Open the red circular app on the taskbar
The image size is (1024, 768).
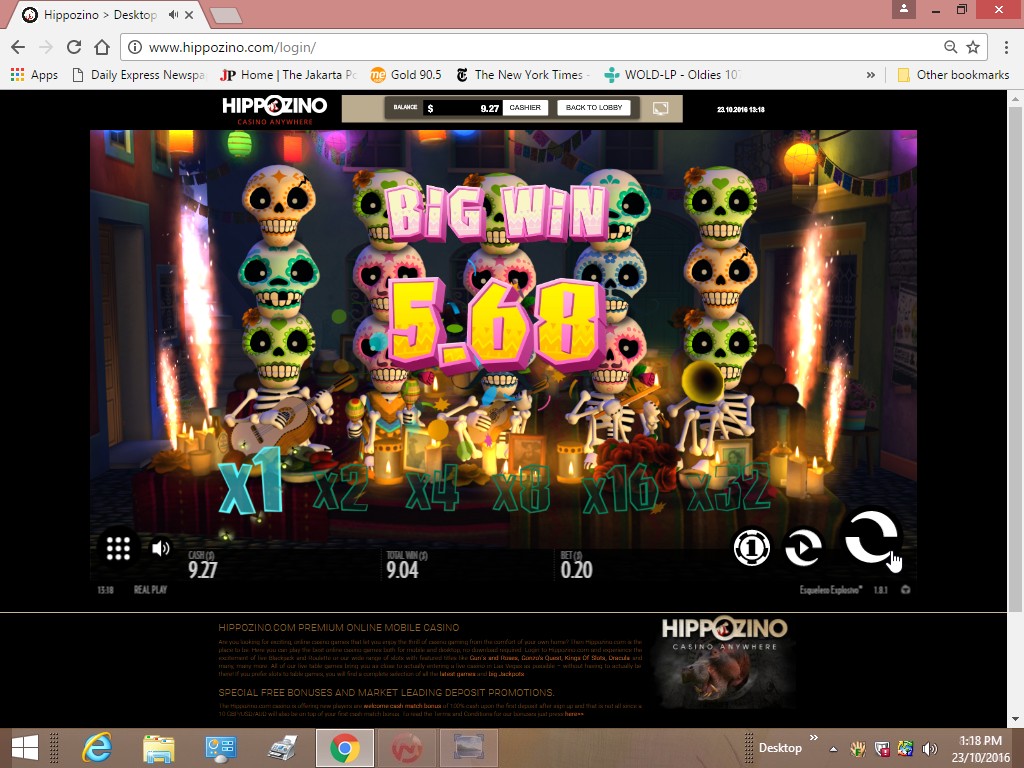pyautogui.click(x=406, y=748)
